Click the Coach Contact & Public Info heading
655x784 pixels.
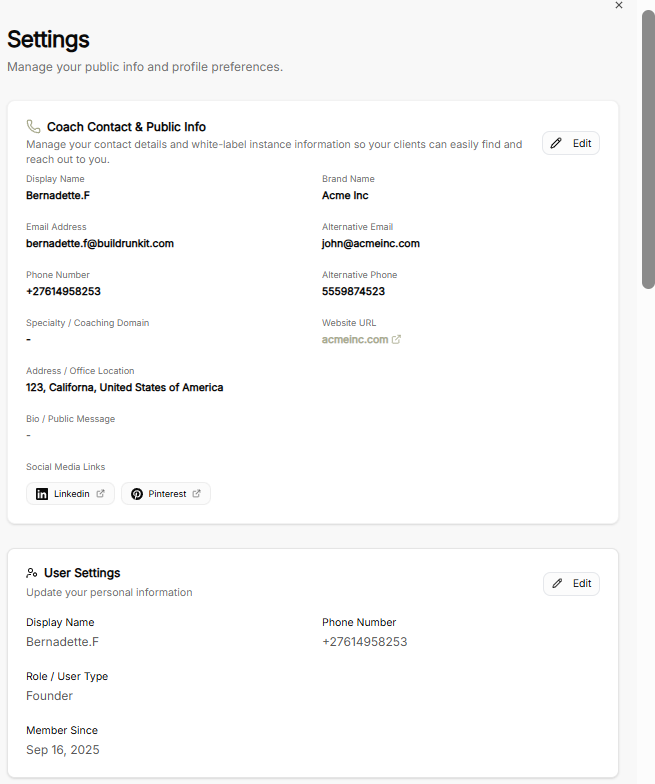[126, 127]
